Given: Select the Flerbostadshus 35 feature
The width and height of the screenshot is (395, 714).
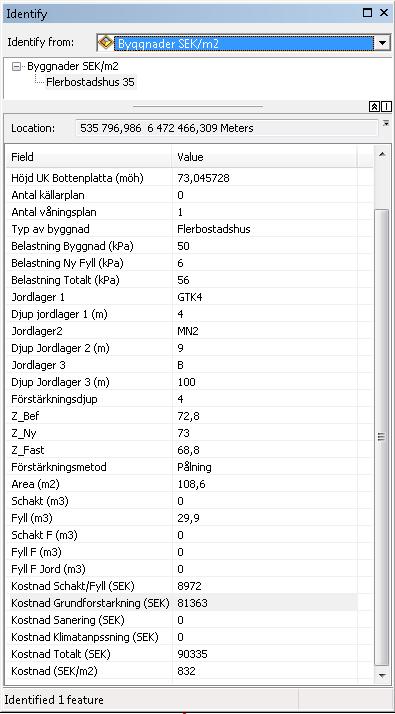Looking at the screenshot, I should pos(90,82).
